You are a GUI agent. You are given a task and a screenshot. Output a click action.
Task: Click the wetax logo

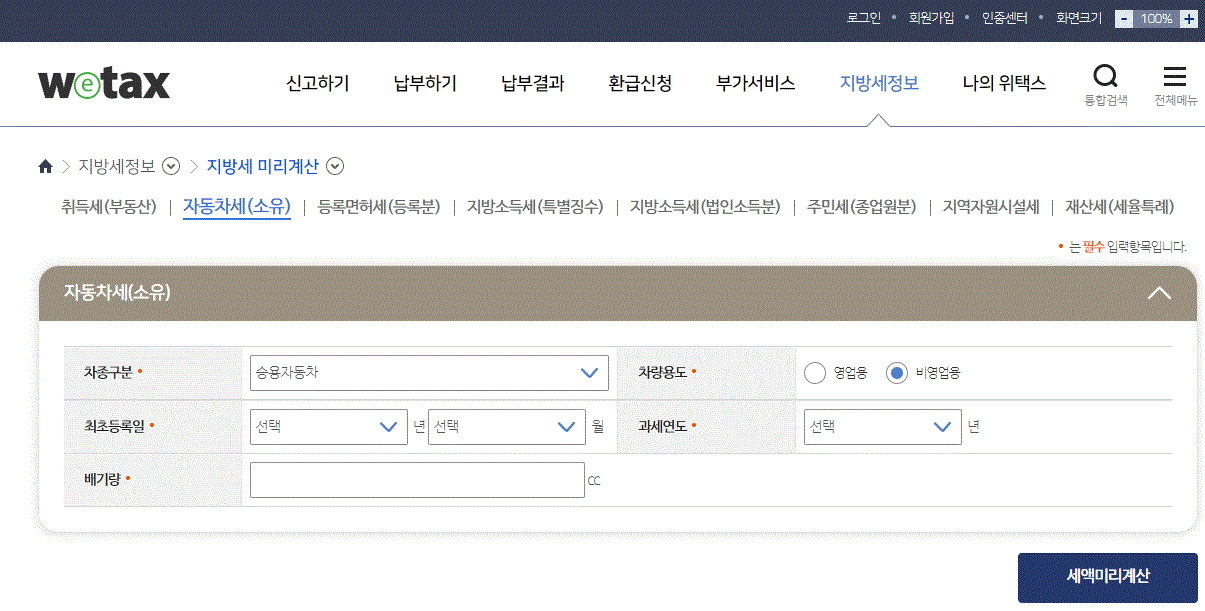(104, 84)
